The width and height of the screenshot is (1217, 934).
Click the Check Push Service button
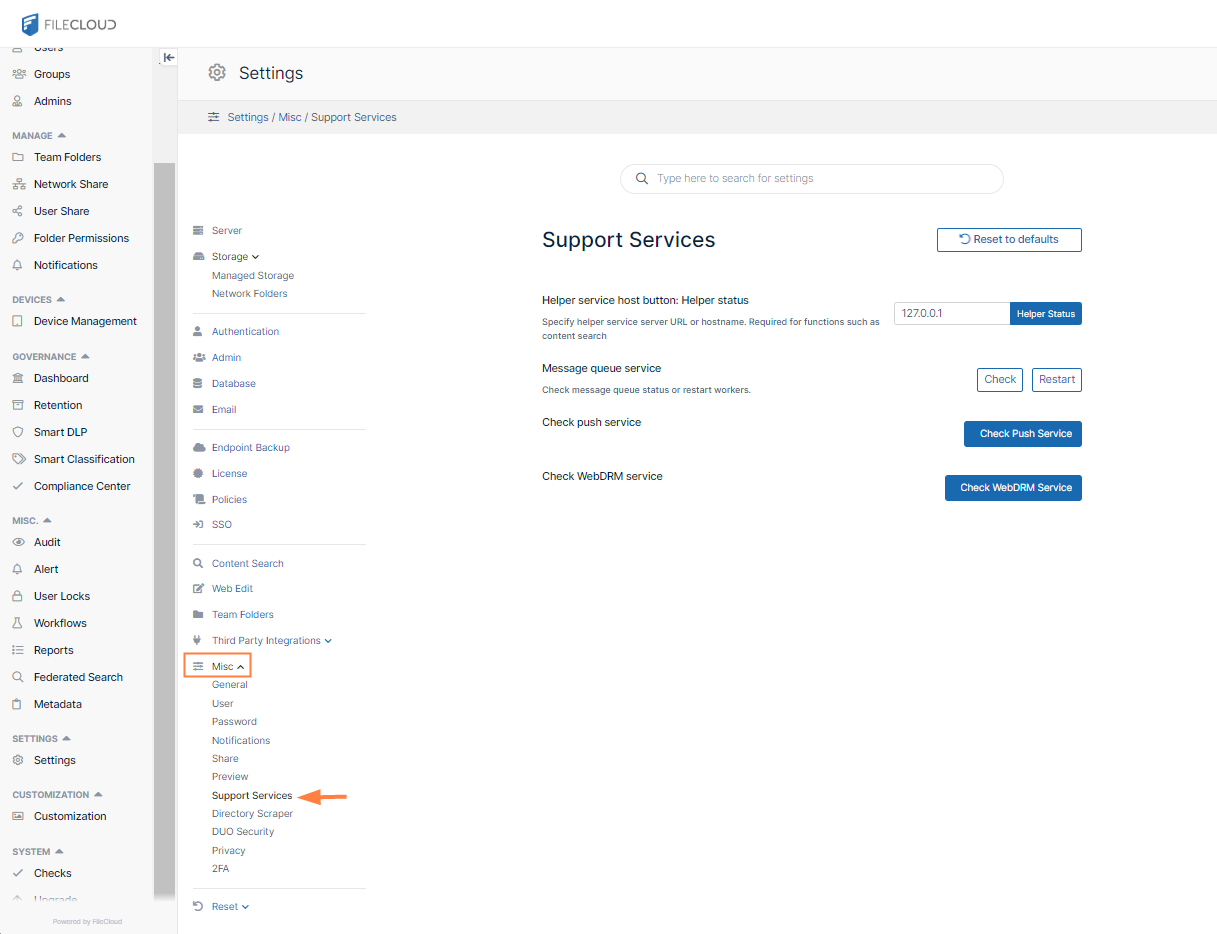(1022, 434)
